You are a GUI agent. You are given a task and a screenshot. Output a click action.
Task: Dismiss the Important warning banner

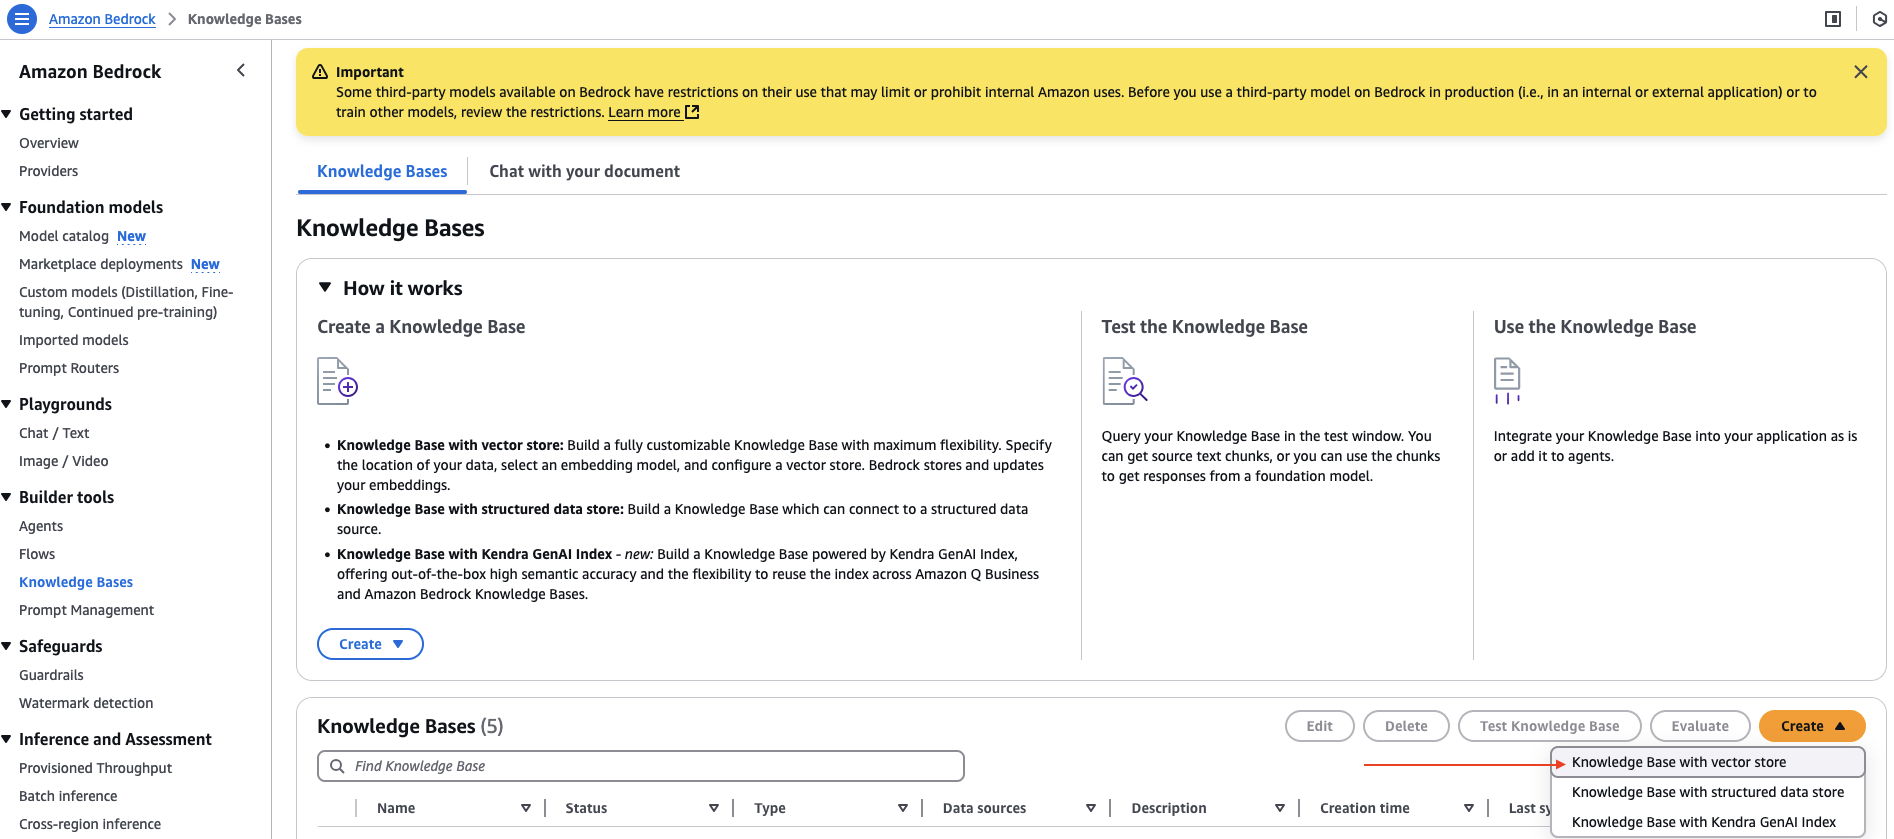pos(1860,72)
